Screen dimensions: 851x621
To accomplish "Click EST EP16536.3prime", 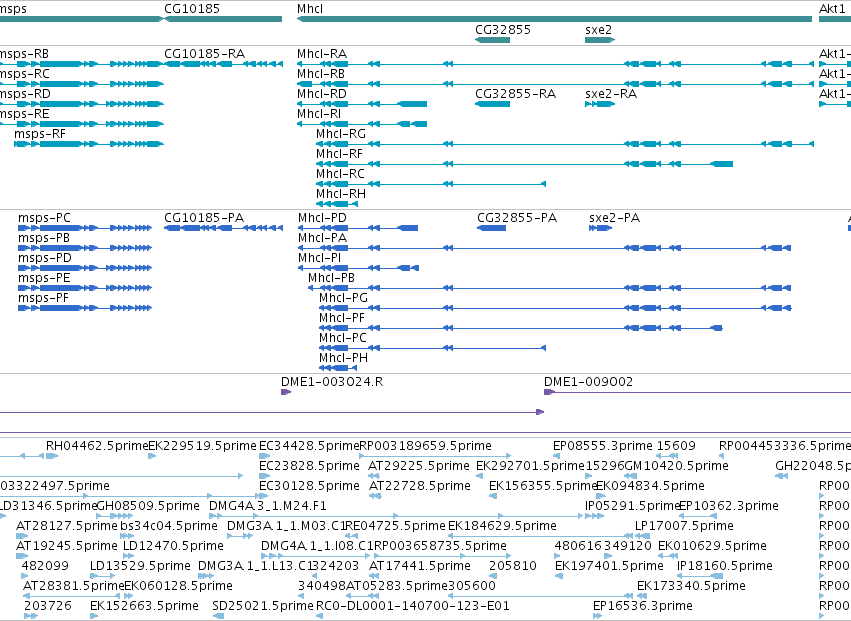I will click(x=643, y=606).
